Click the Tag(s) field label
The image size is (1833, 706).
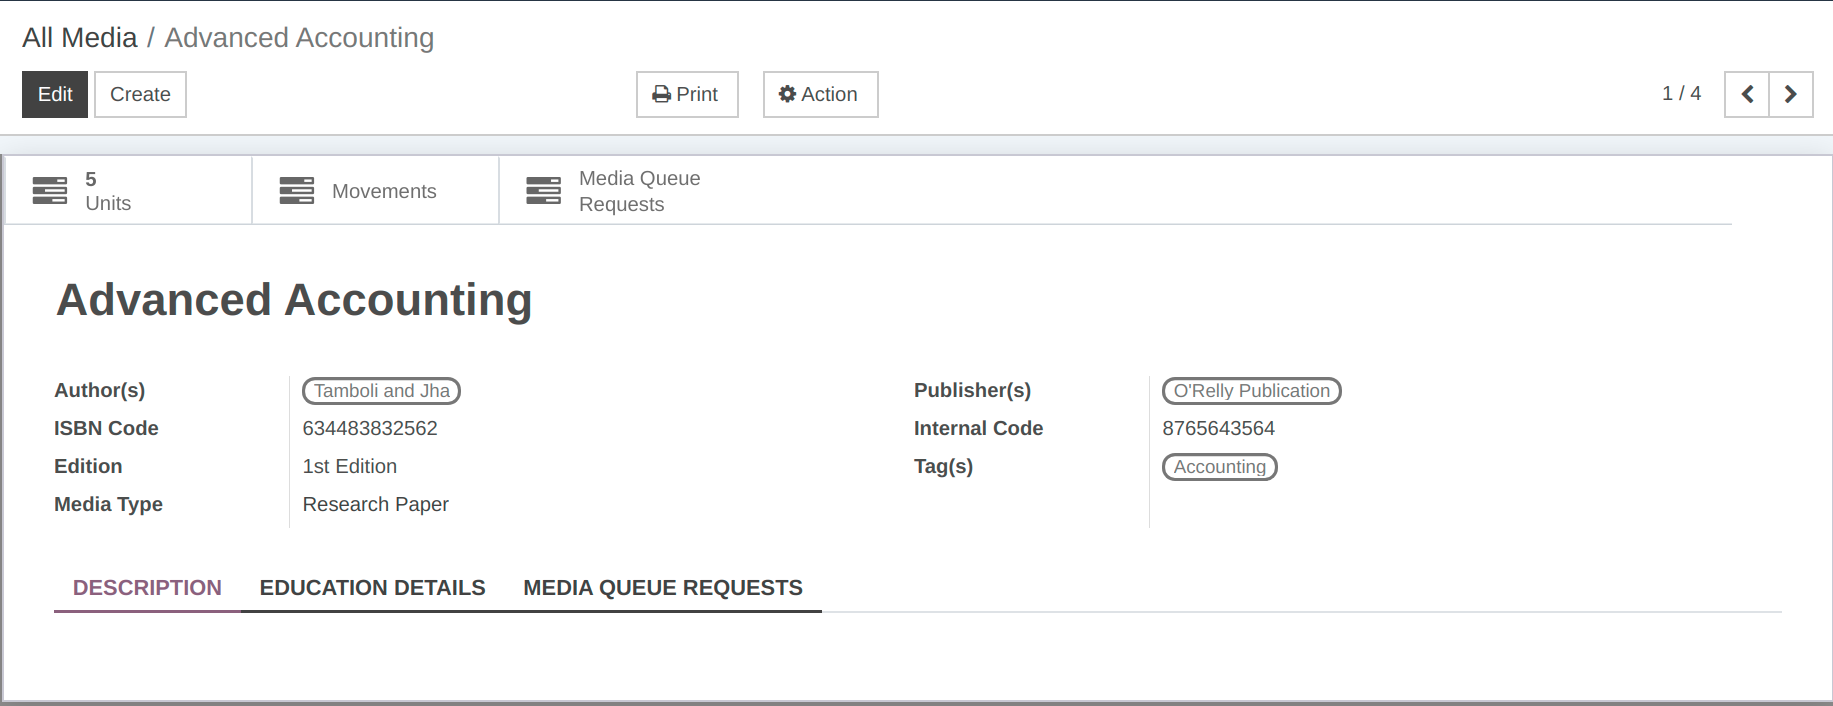pyautogui.click(x=943, y=466)
